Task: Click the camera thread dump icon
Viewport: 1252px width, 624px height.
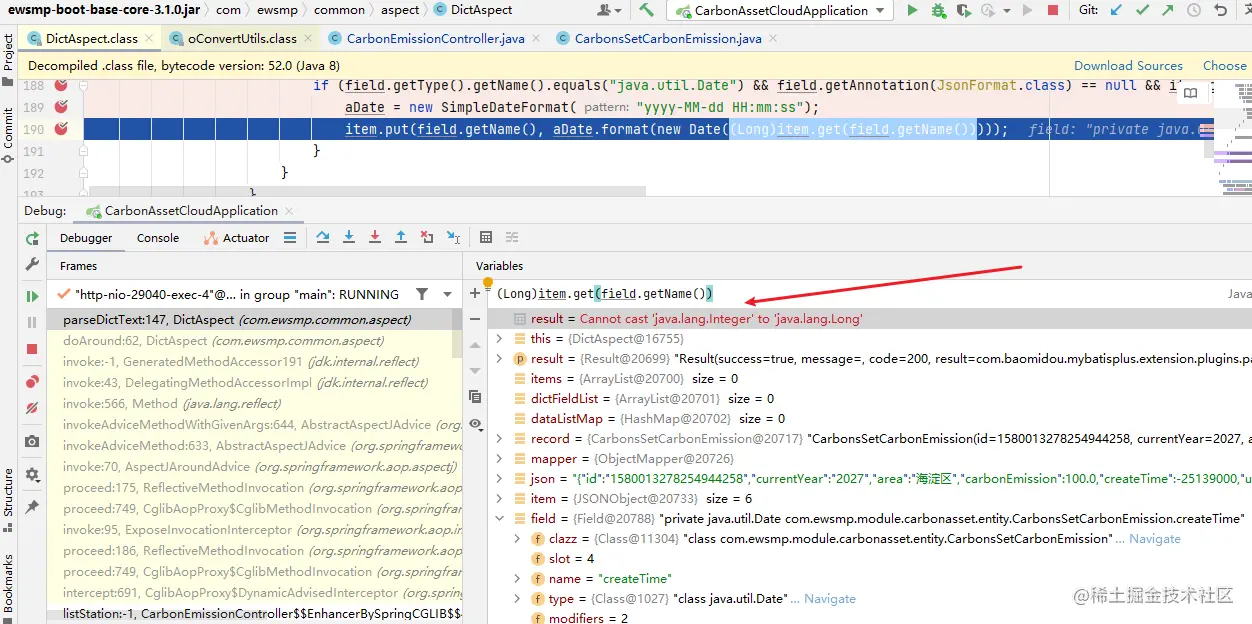Action: click(32, 441)
